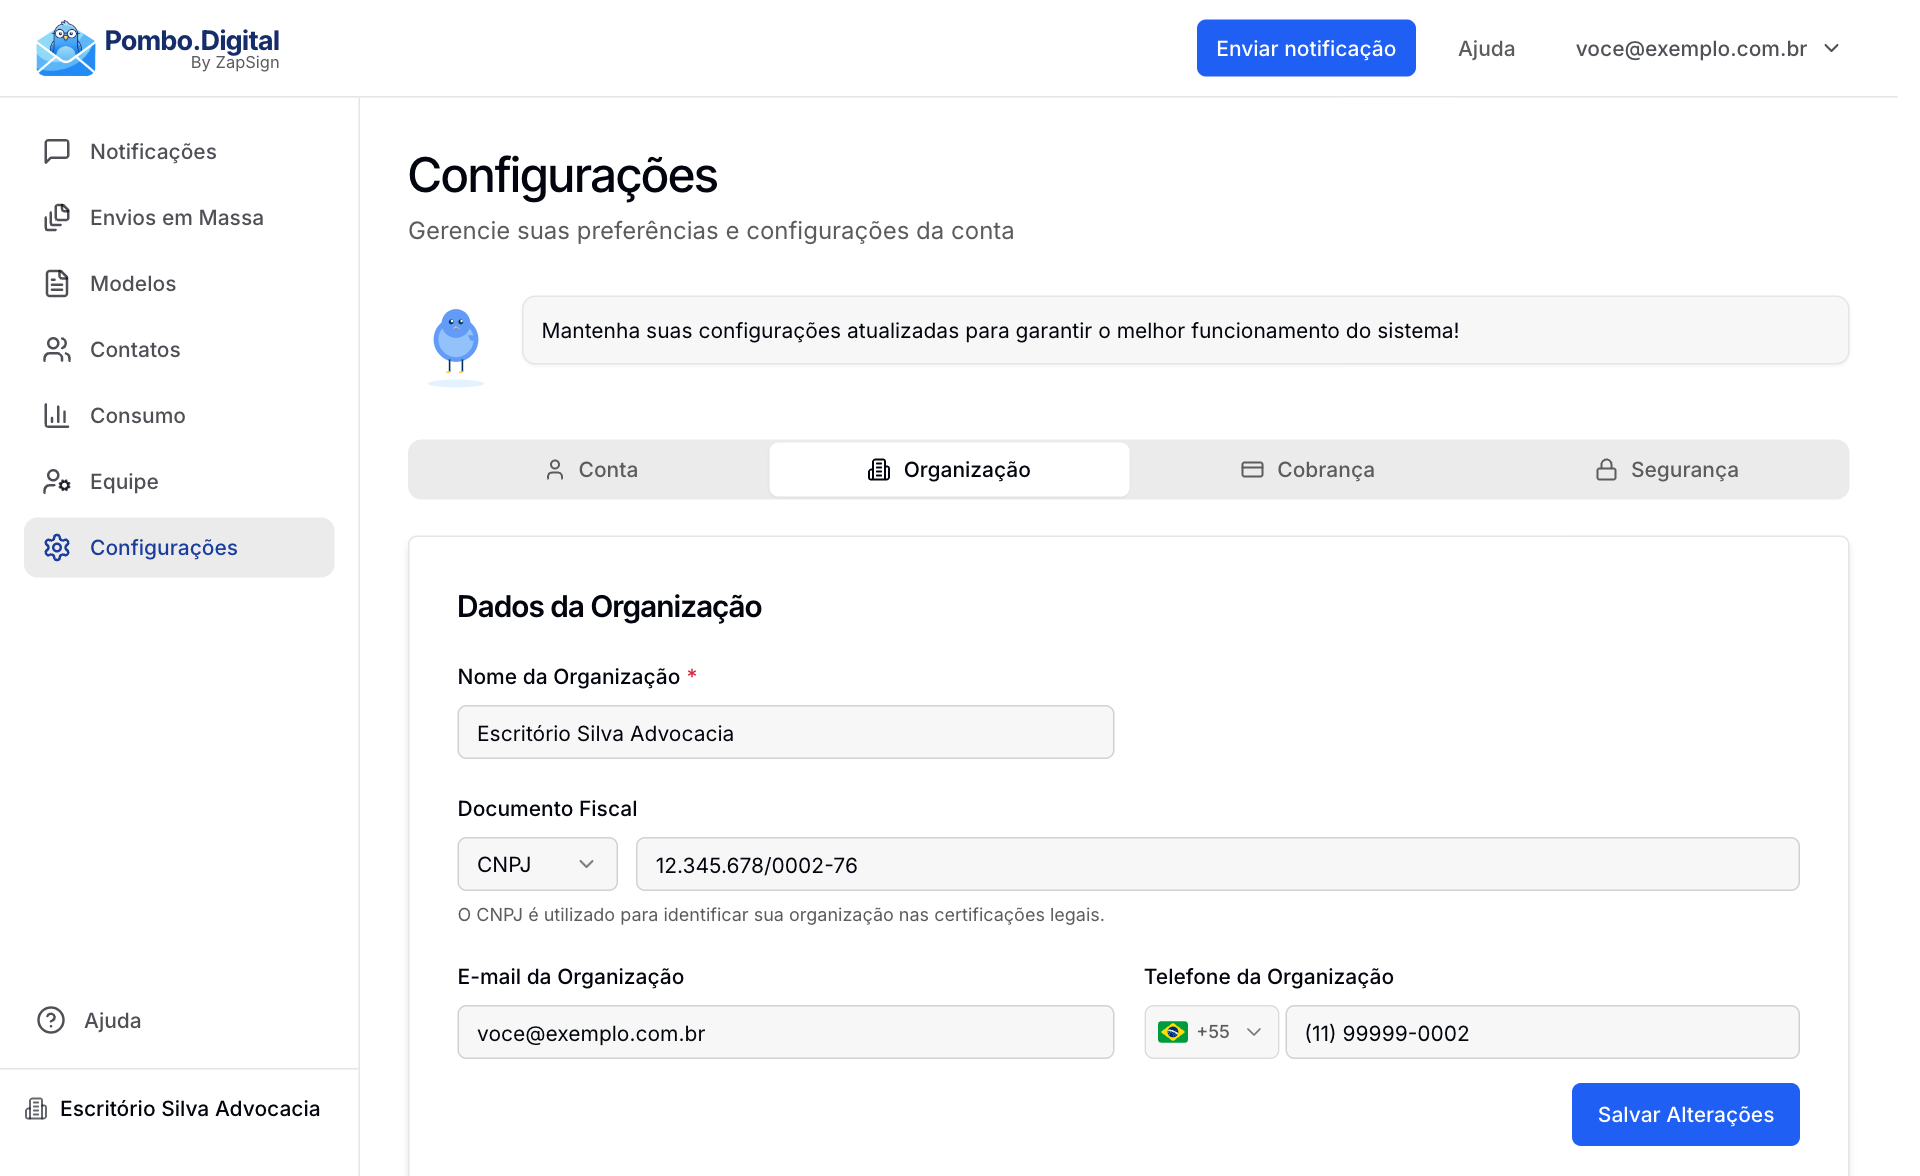This screenshot has height=1176, width=1920.
Task: Click the Salvar Alterações button
Action: [1685, 1114]
